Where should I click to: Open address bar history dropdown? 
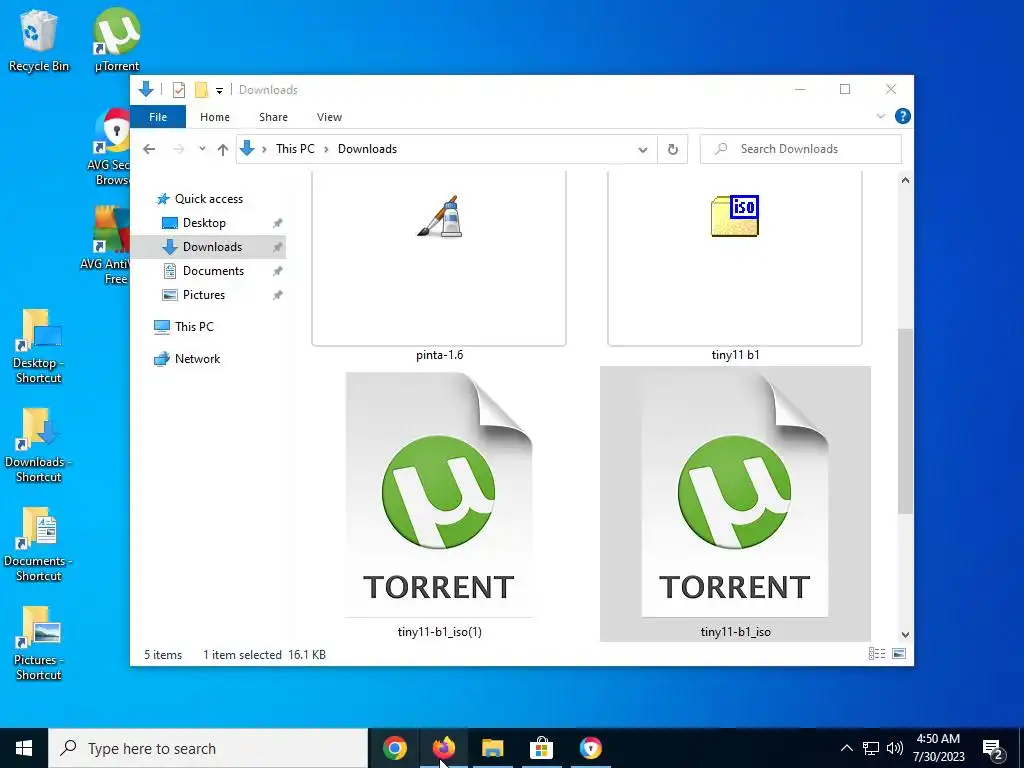coord(643,150)
